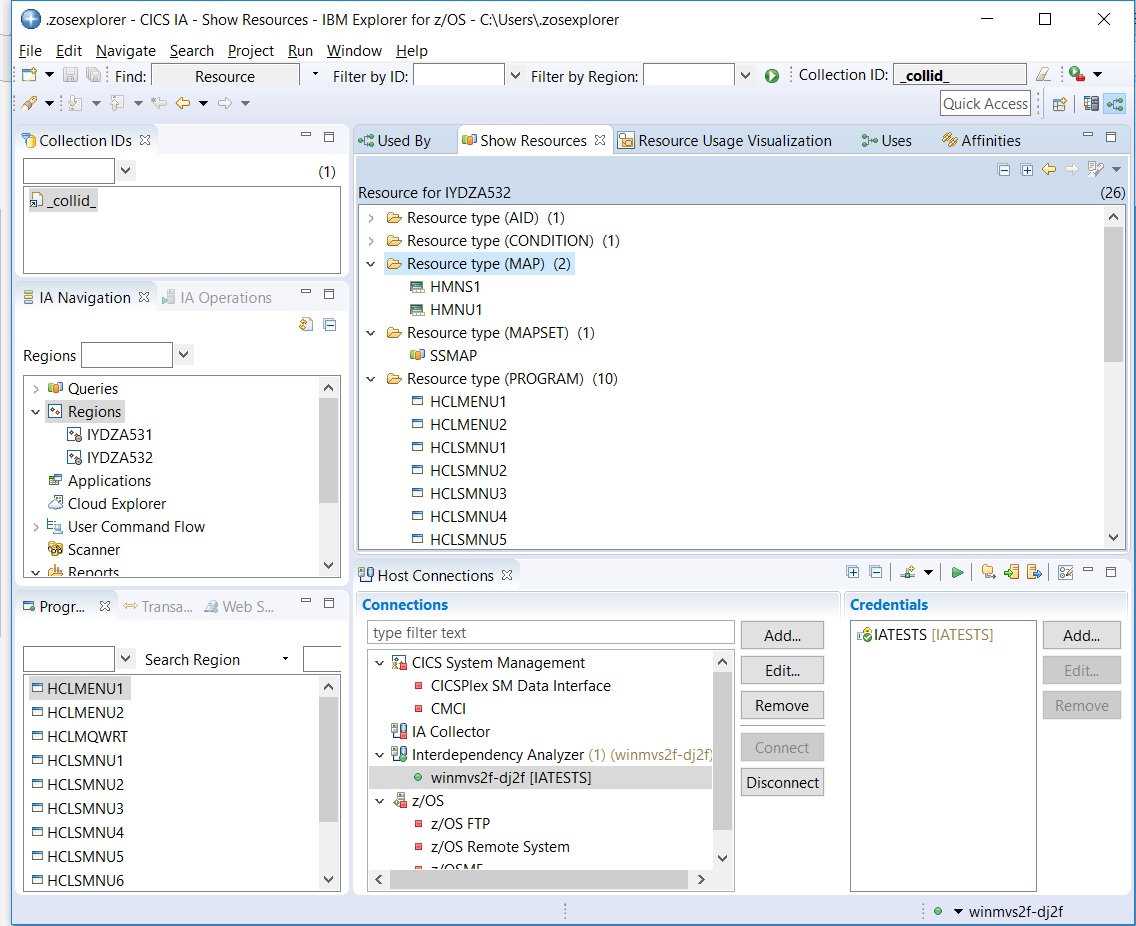Select the HCLMQWRT program in the list

(x=80, y=736)
